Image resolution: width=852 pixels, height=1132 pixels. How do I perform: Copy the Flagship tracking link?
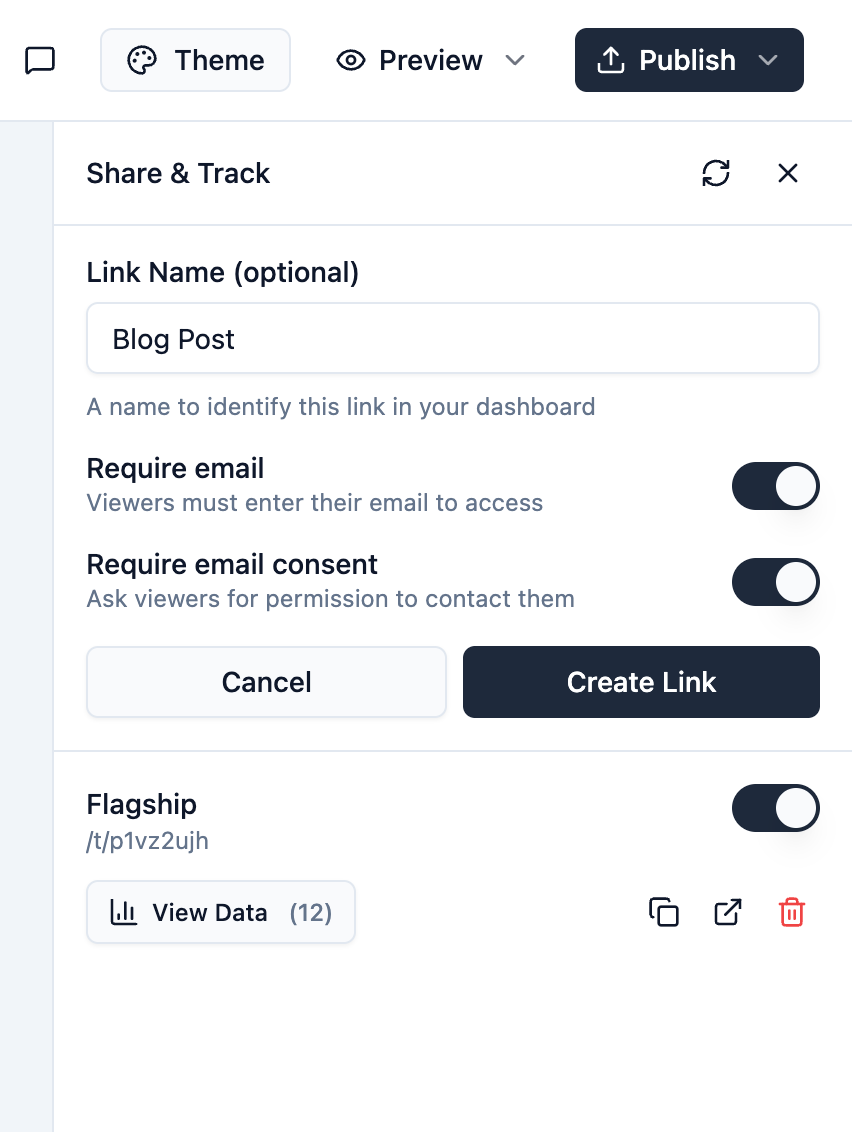[x=663, y=912]
